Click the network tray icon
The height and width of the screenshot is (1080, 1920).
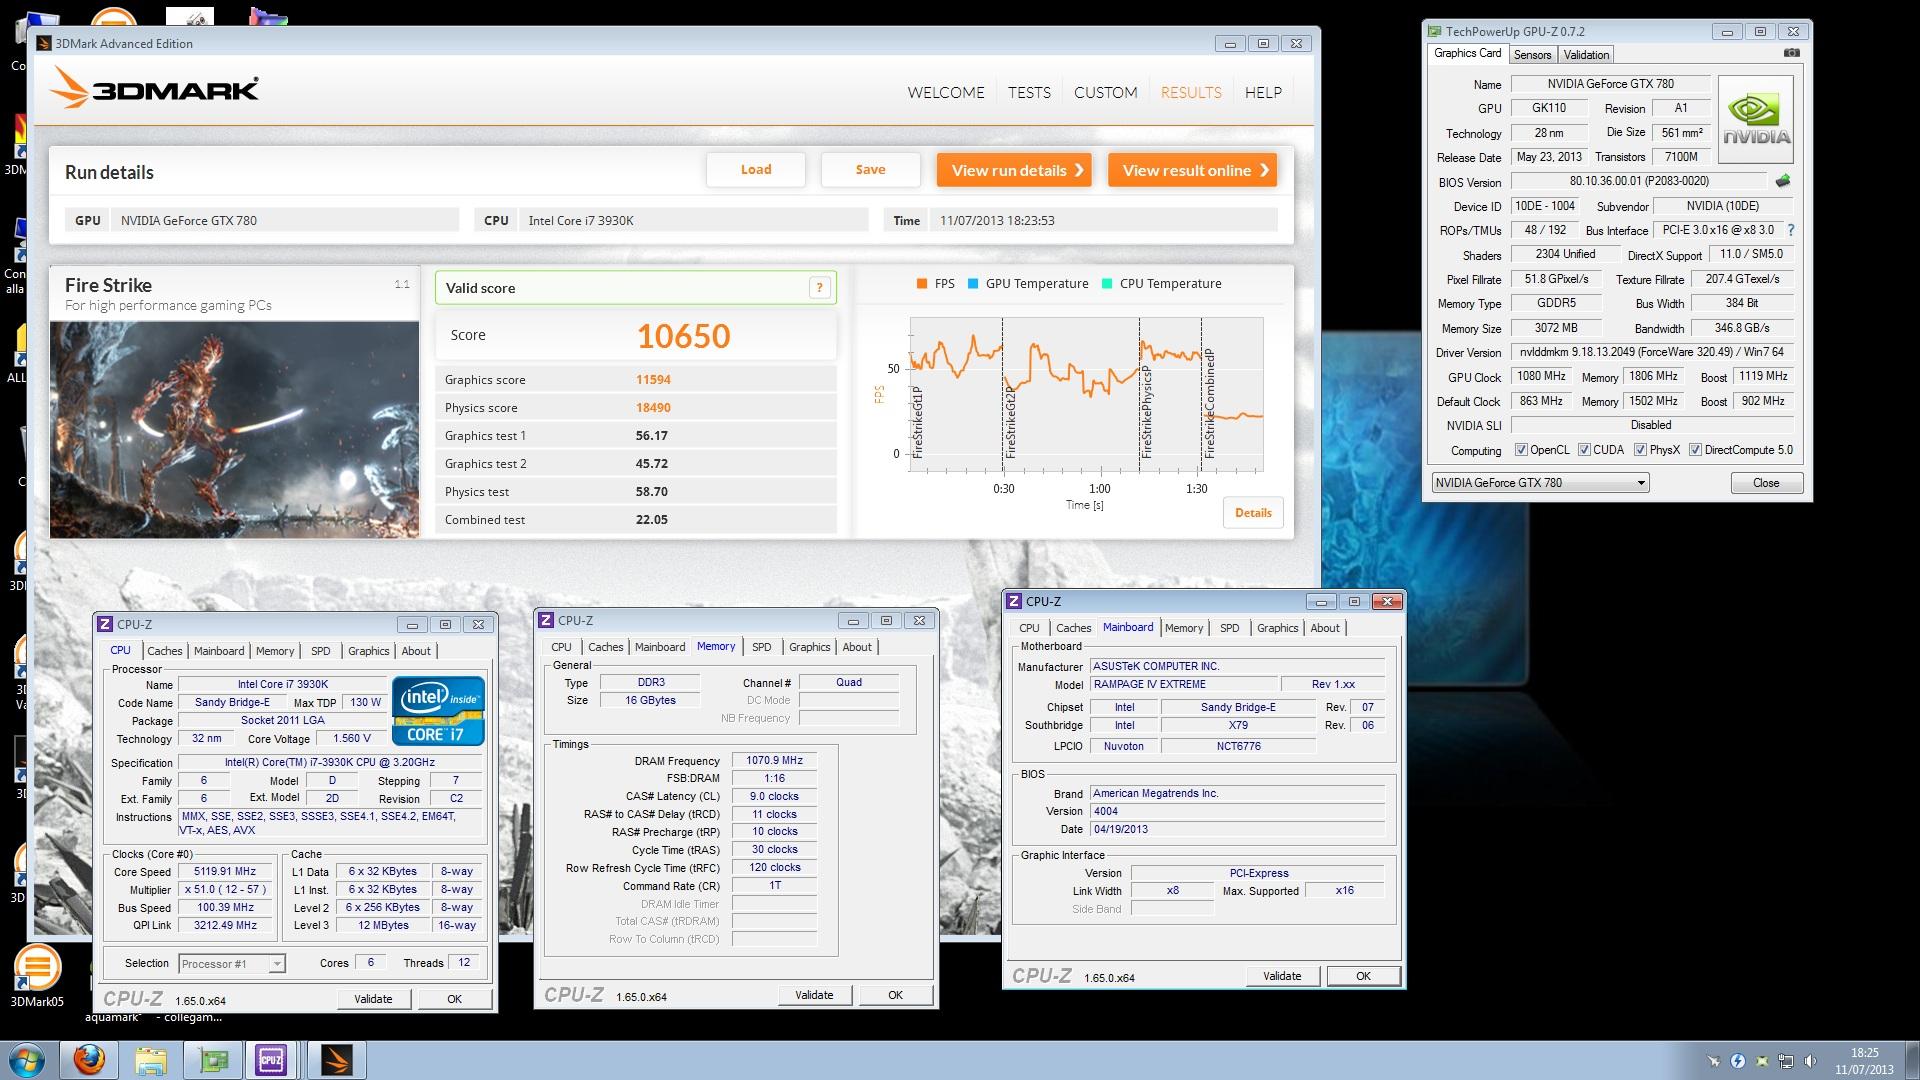pyautogui.click(x=1786, y=1061)
